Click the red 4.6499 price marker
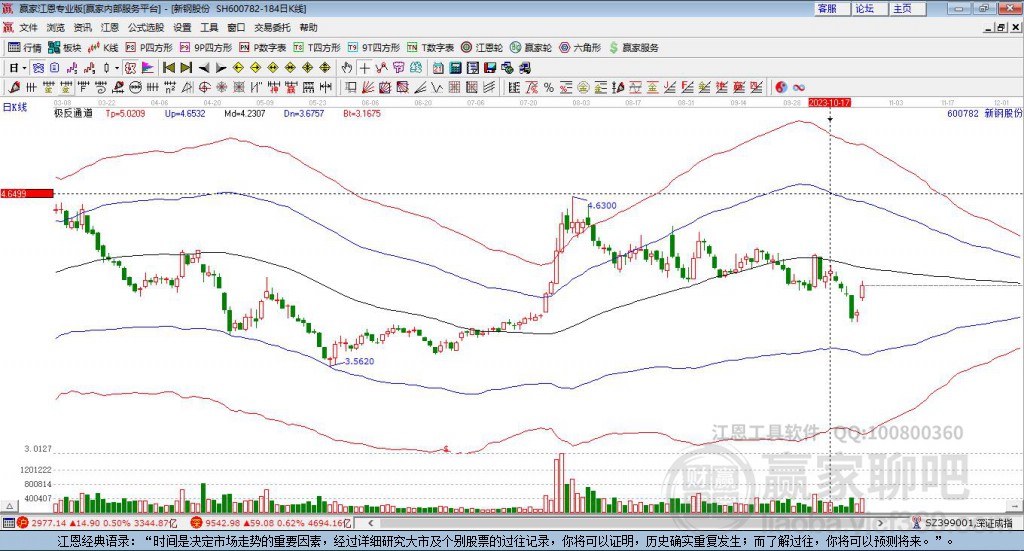 pyautogui.click(x=27, y=194)
